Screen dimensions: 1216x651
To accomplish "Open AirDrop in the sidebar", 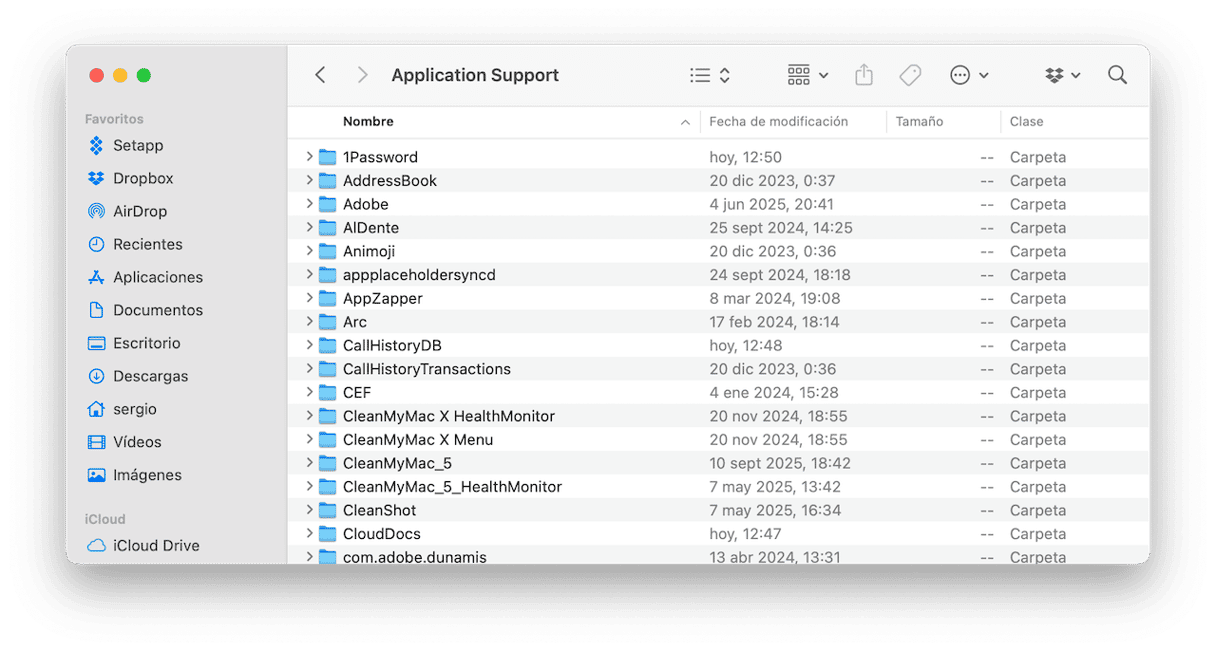I will pos(140,211).
